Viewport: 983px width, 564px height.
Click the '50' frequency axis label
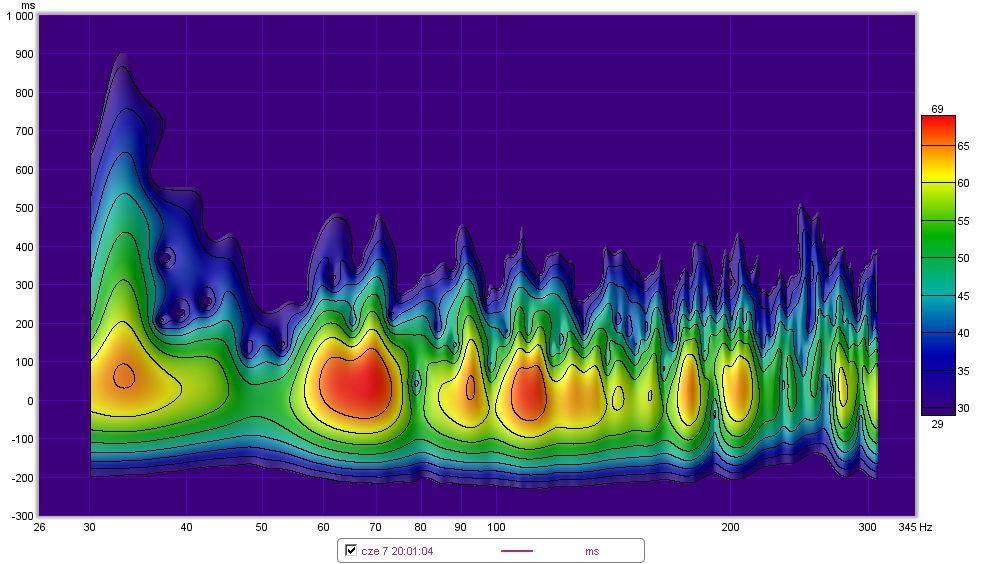pyautogui.click(x=261, y=527)
